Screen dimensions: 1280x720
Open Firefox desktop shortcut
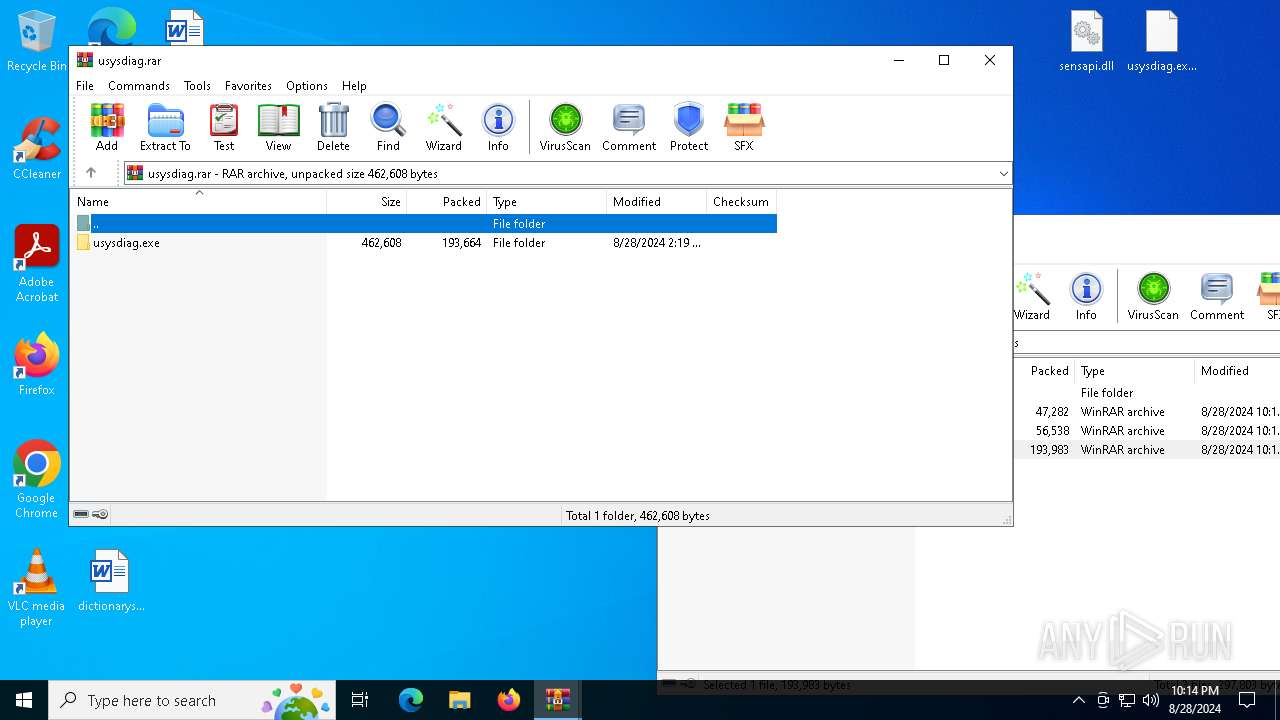tap(36, 365)
